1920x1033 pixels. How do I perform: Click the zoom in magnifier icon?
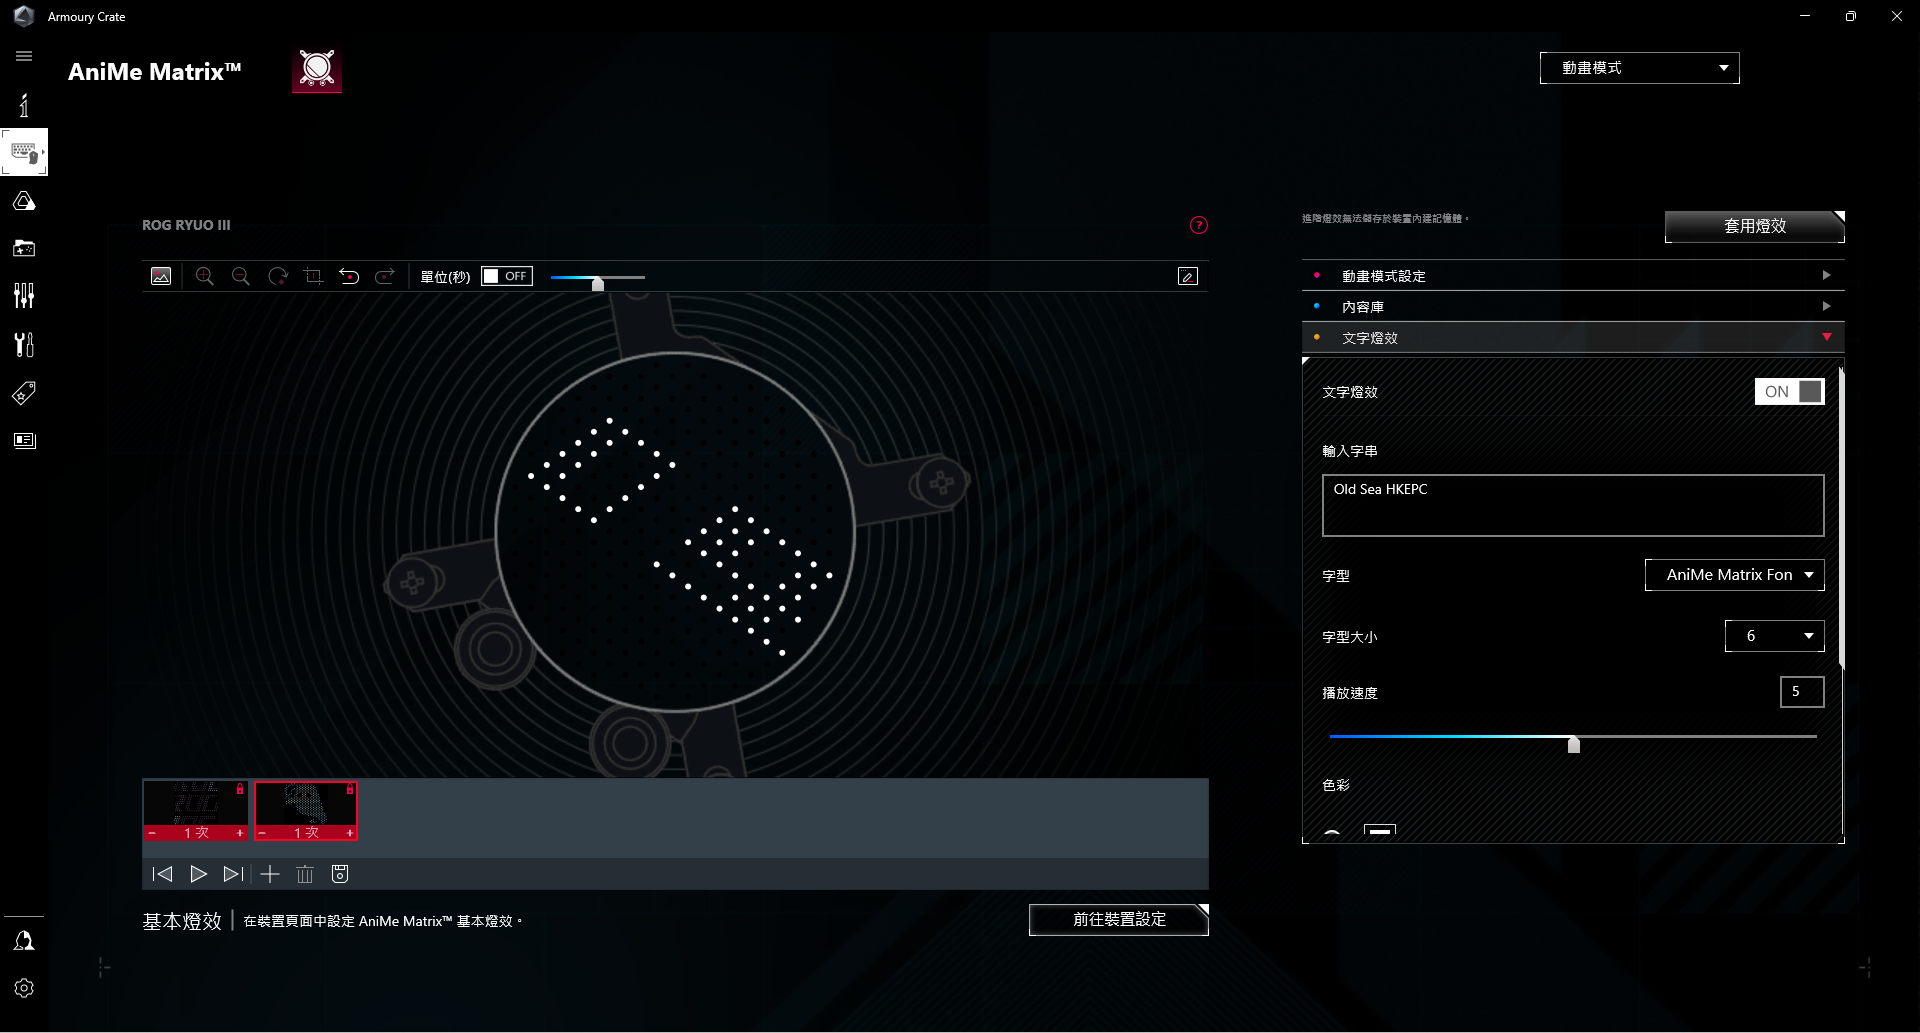(x=205, y=276)
